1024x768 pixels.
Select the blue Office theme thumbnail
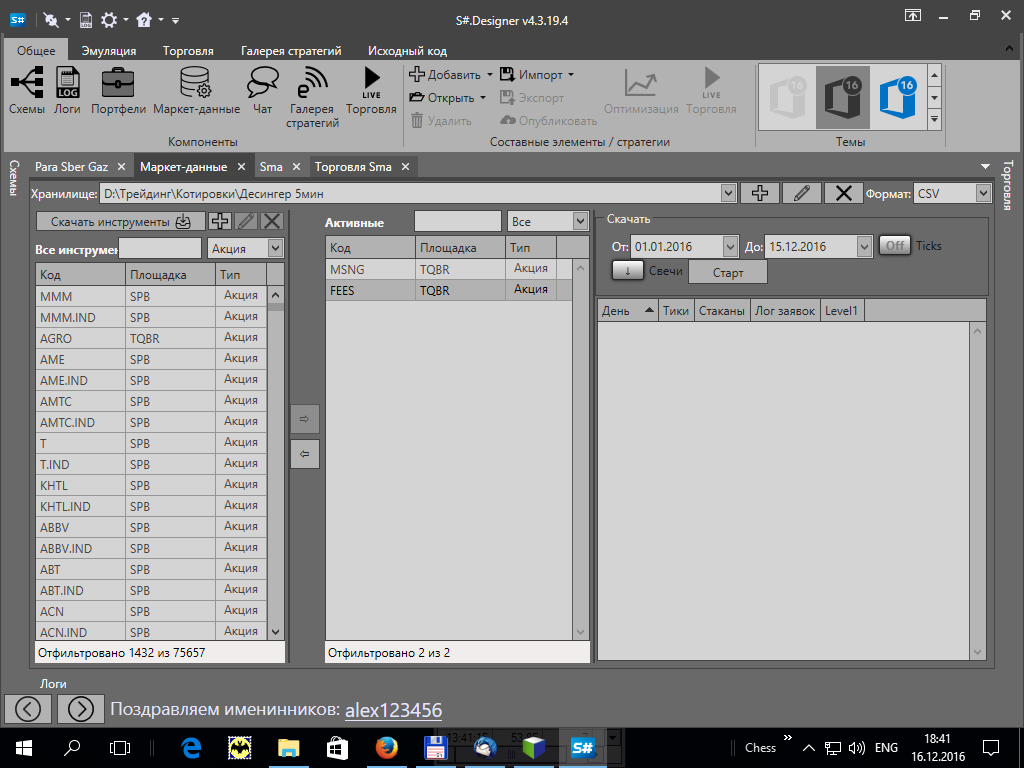click(x=897, y=97)
